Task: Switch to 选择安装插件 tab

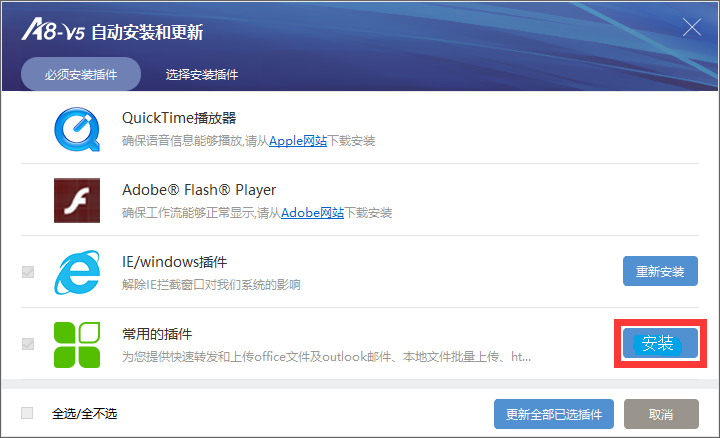Action: coord(202,74)
